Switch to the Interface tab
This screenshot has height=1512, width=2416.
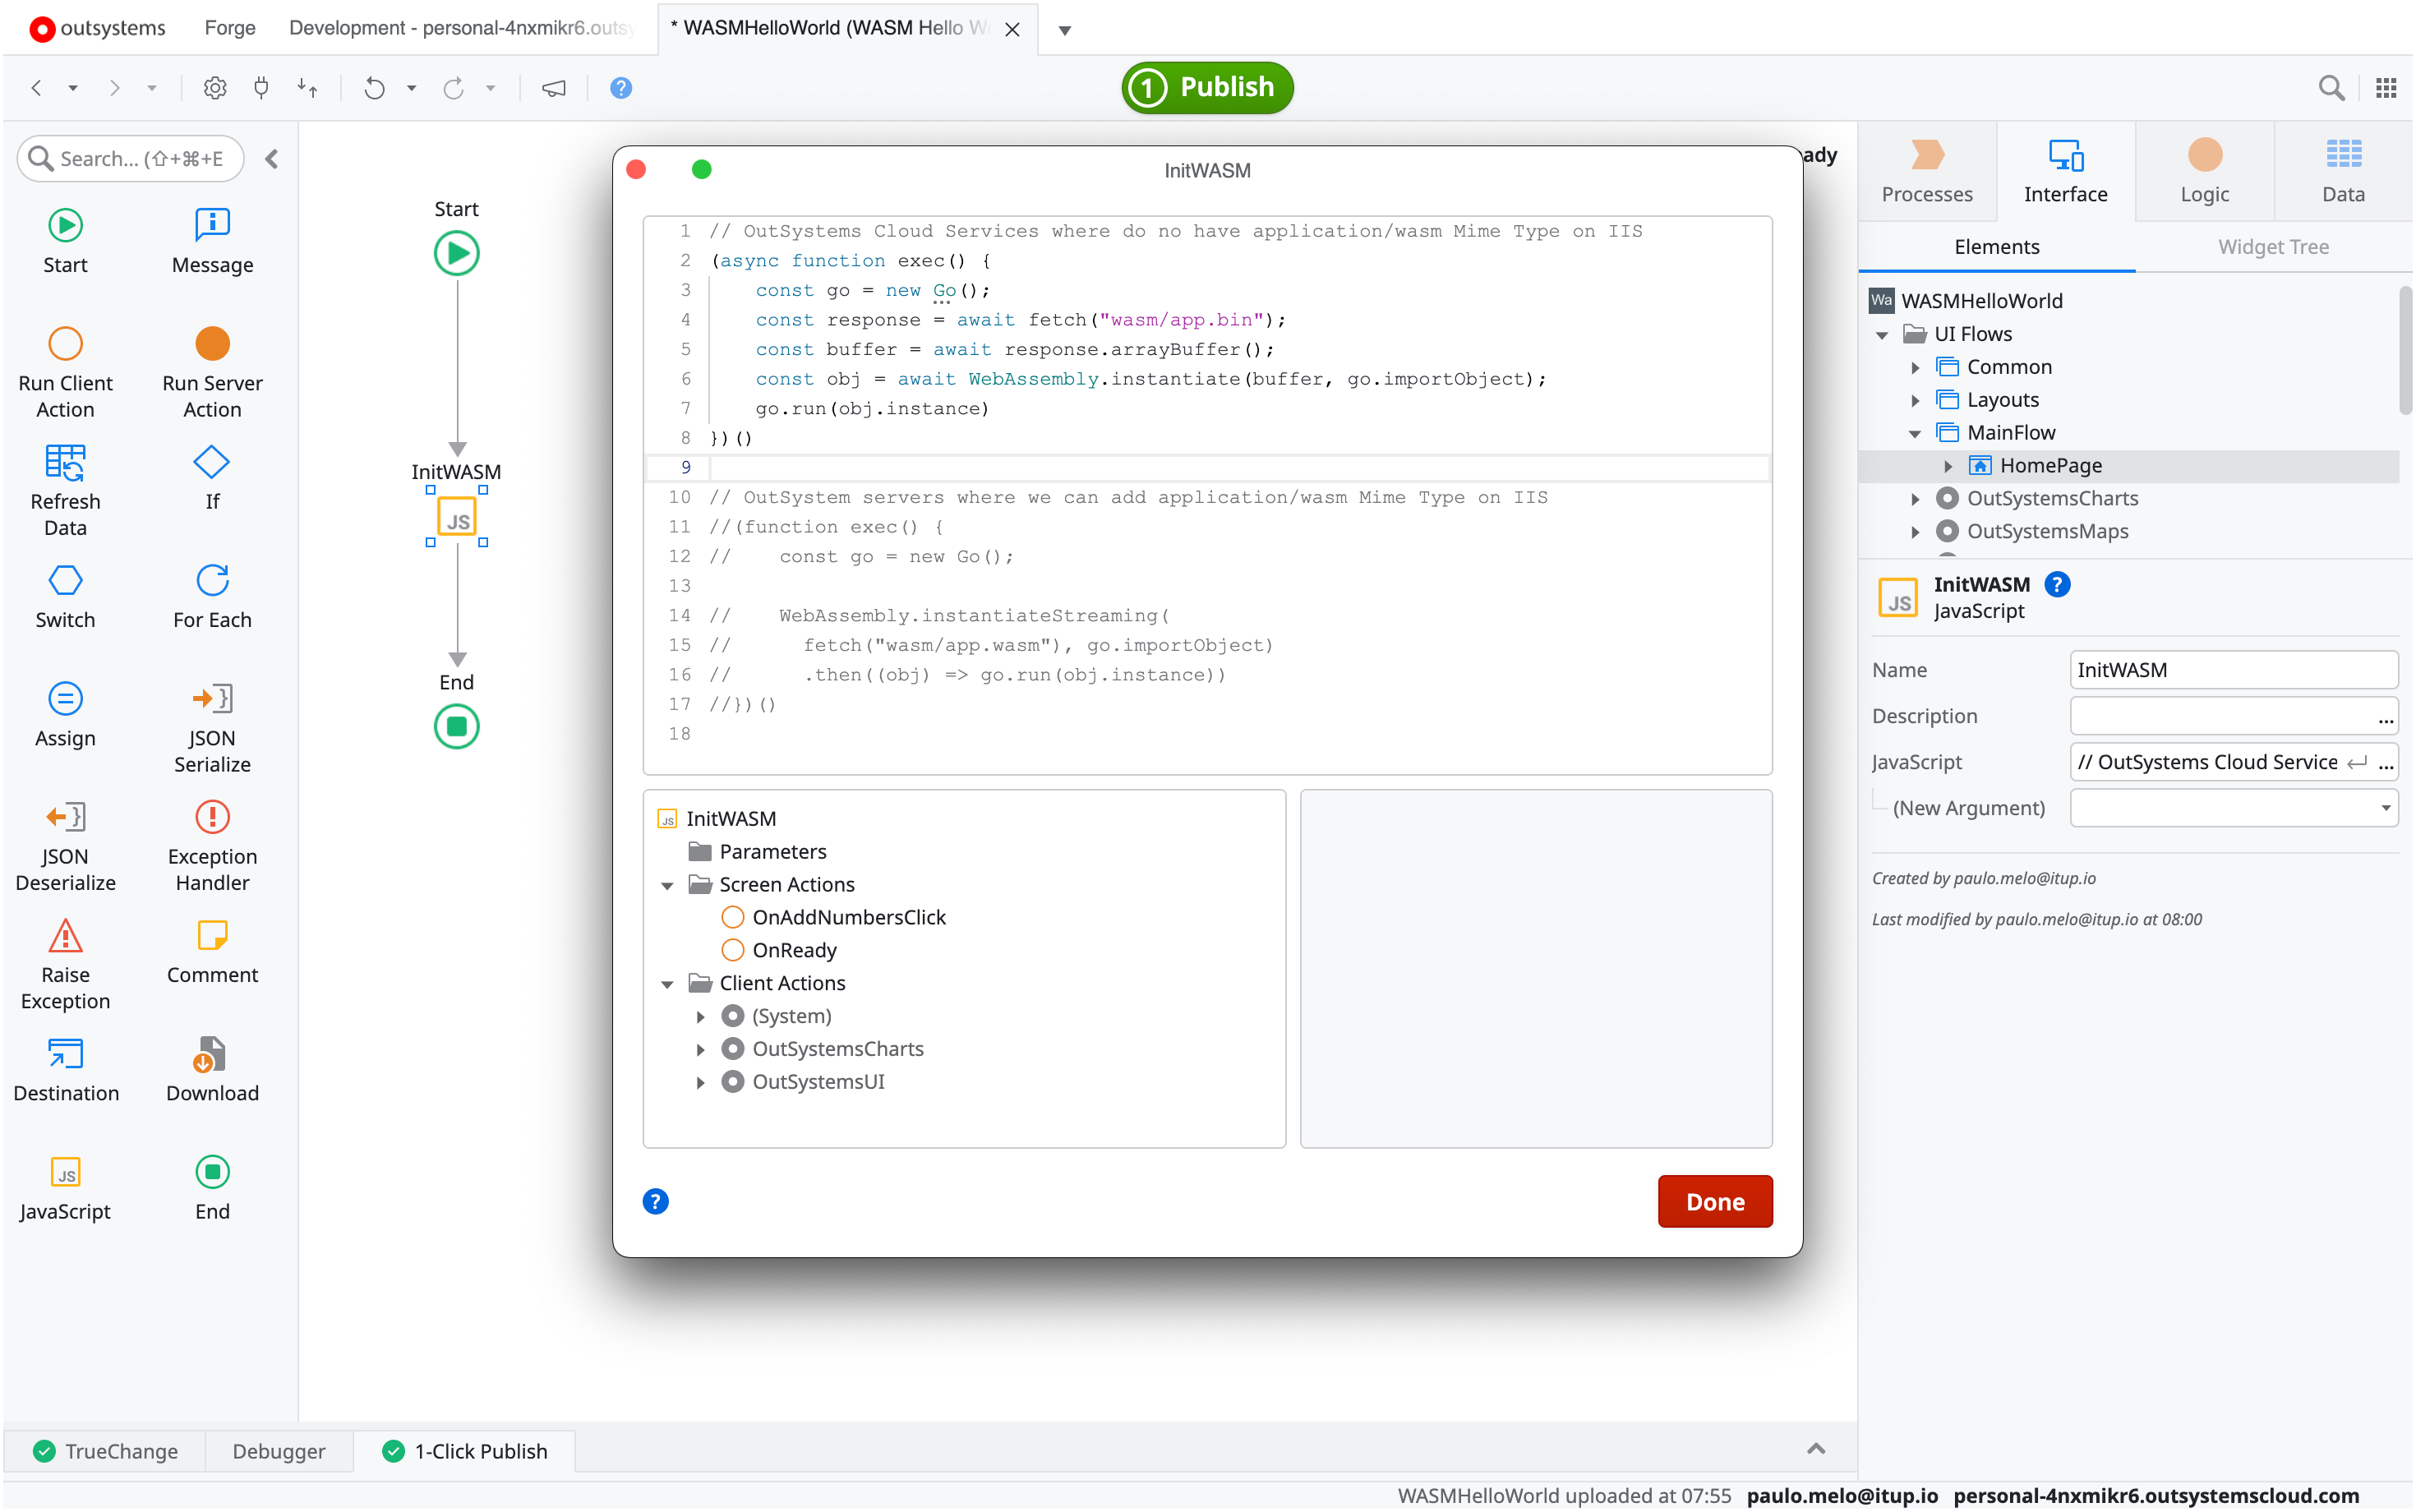coord(2065,171)
